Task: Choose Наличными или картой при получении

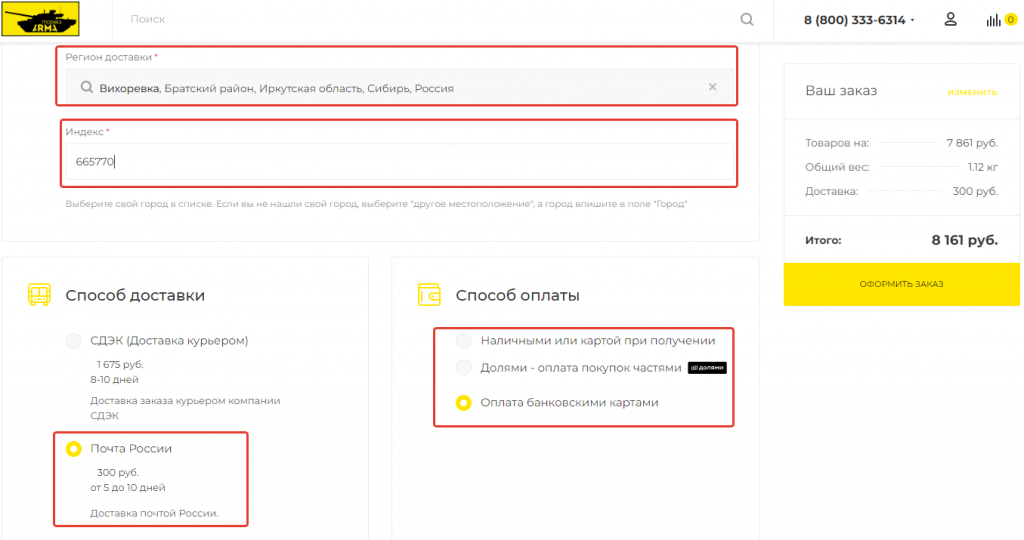Action: coord(463,340)
